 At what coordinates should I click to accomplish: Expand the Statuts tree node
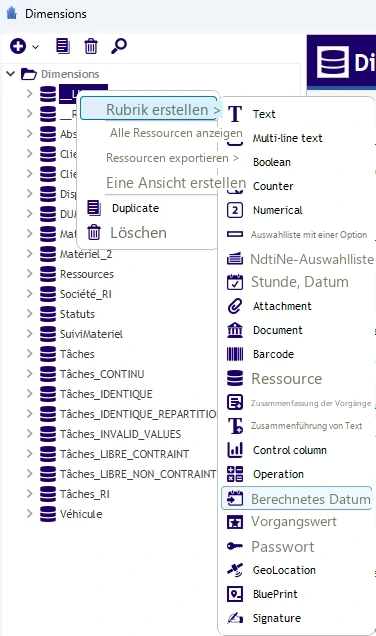pyautogui.click(x=30, y=314)
